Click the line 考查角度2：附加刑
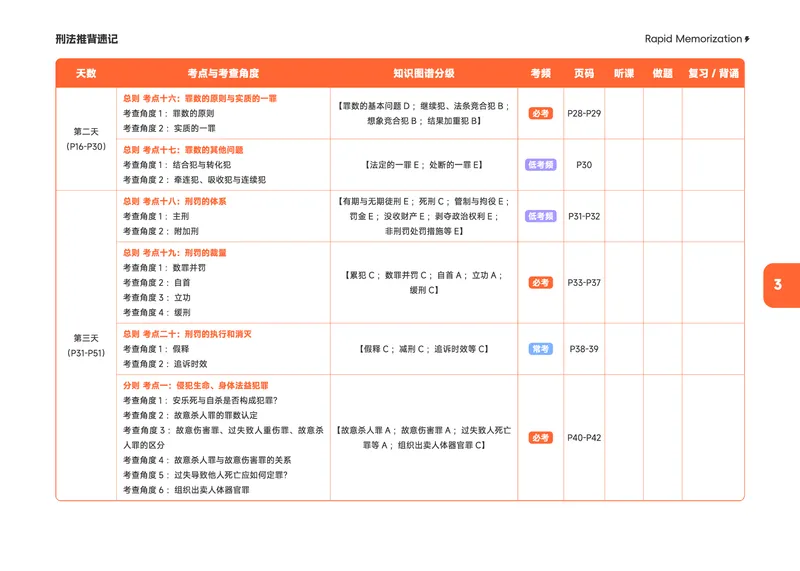800x571 pixels. [x=161, y=231]
